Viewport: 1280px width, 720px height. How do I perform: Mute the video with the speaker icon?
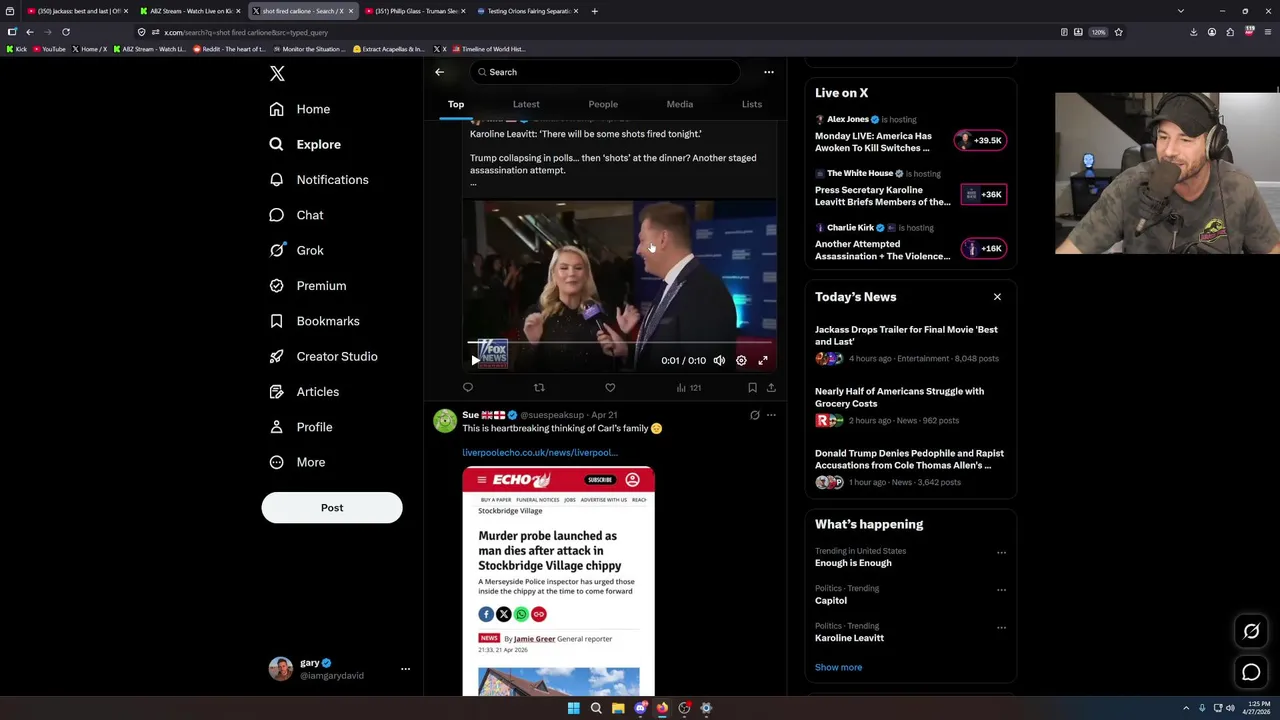pos(719,360)
